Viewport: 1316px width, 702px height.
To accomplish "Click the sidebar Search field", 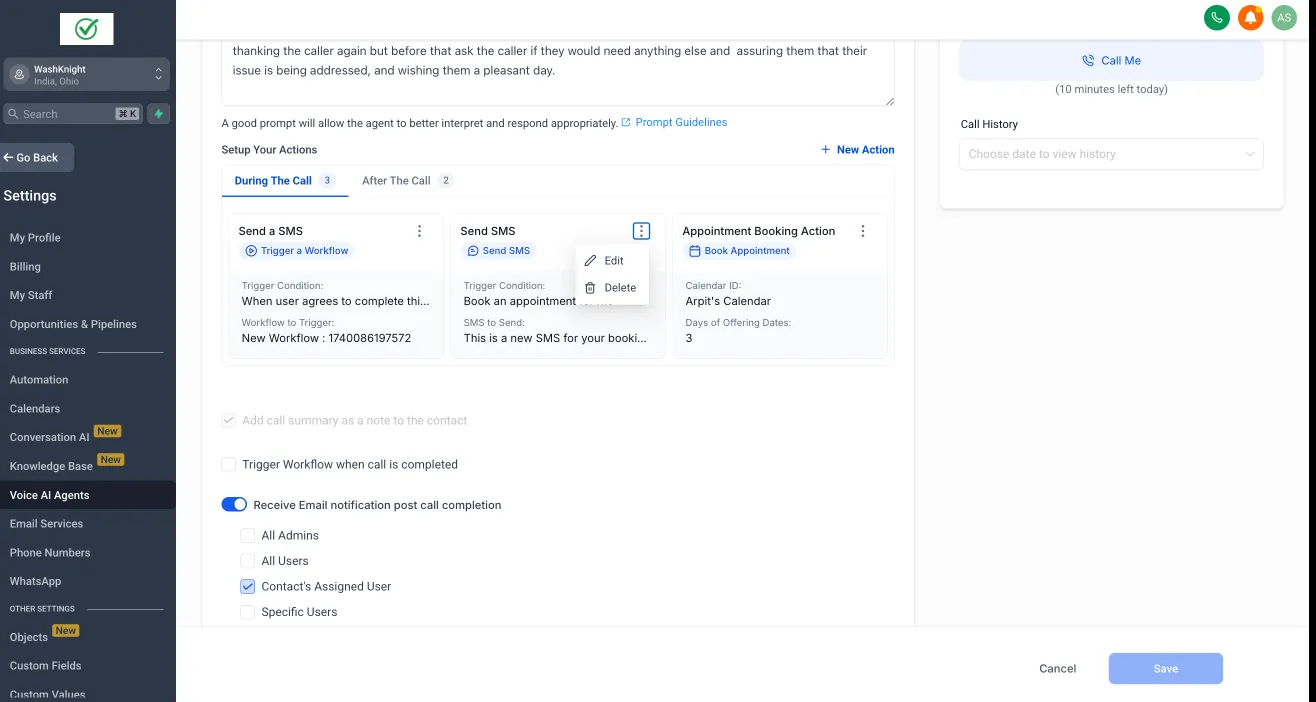I will coord(73,114).
